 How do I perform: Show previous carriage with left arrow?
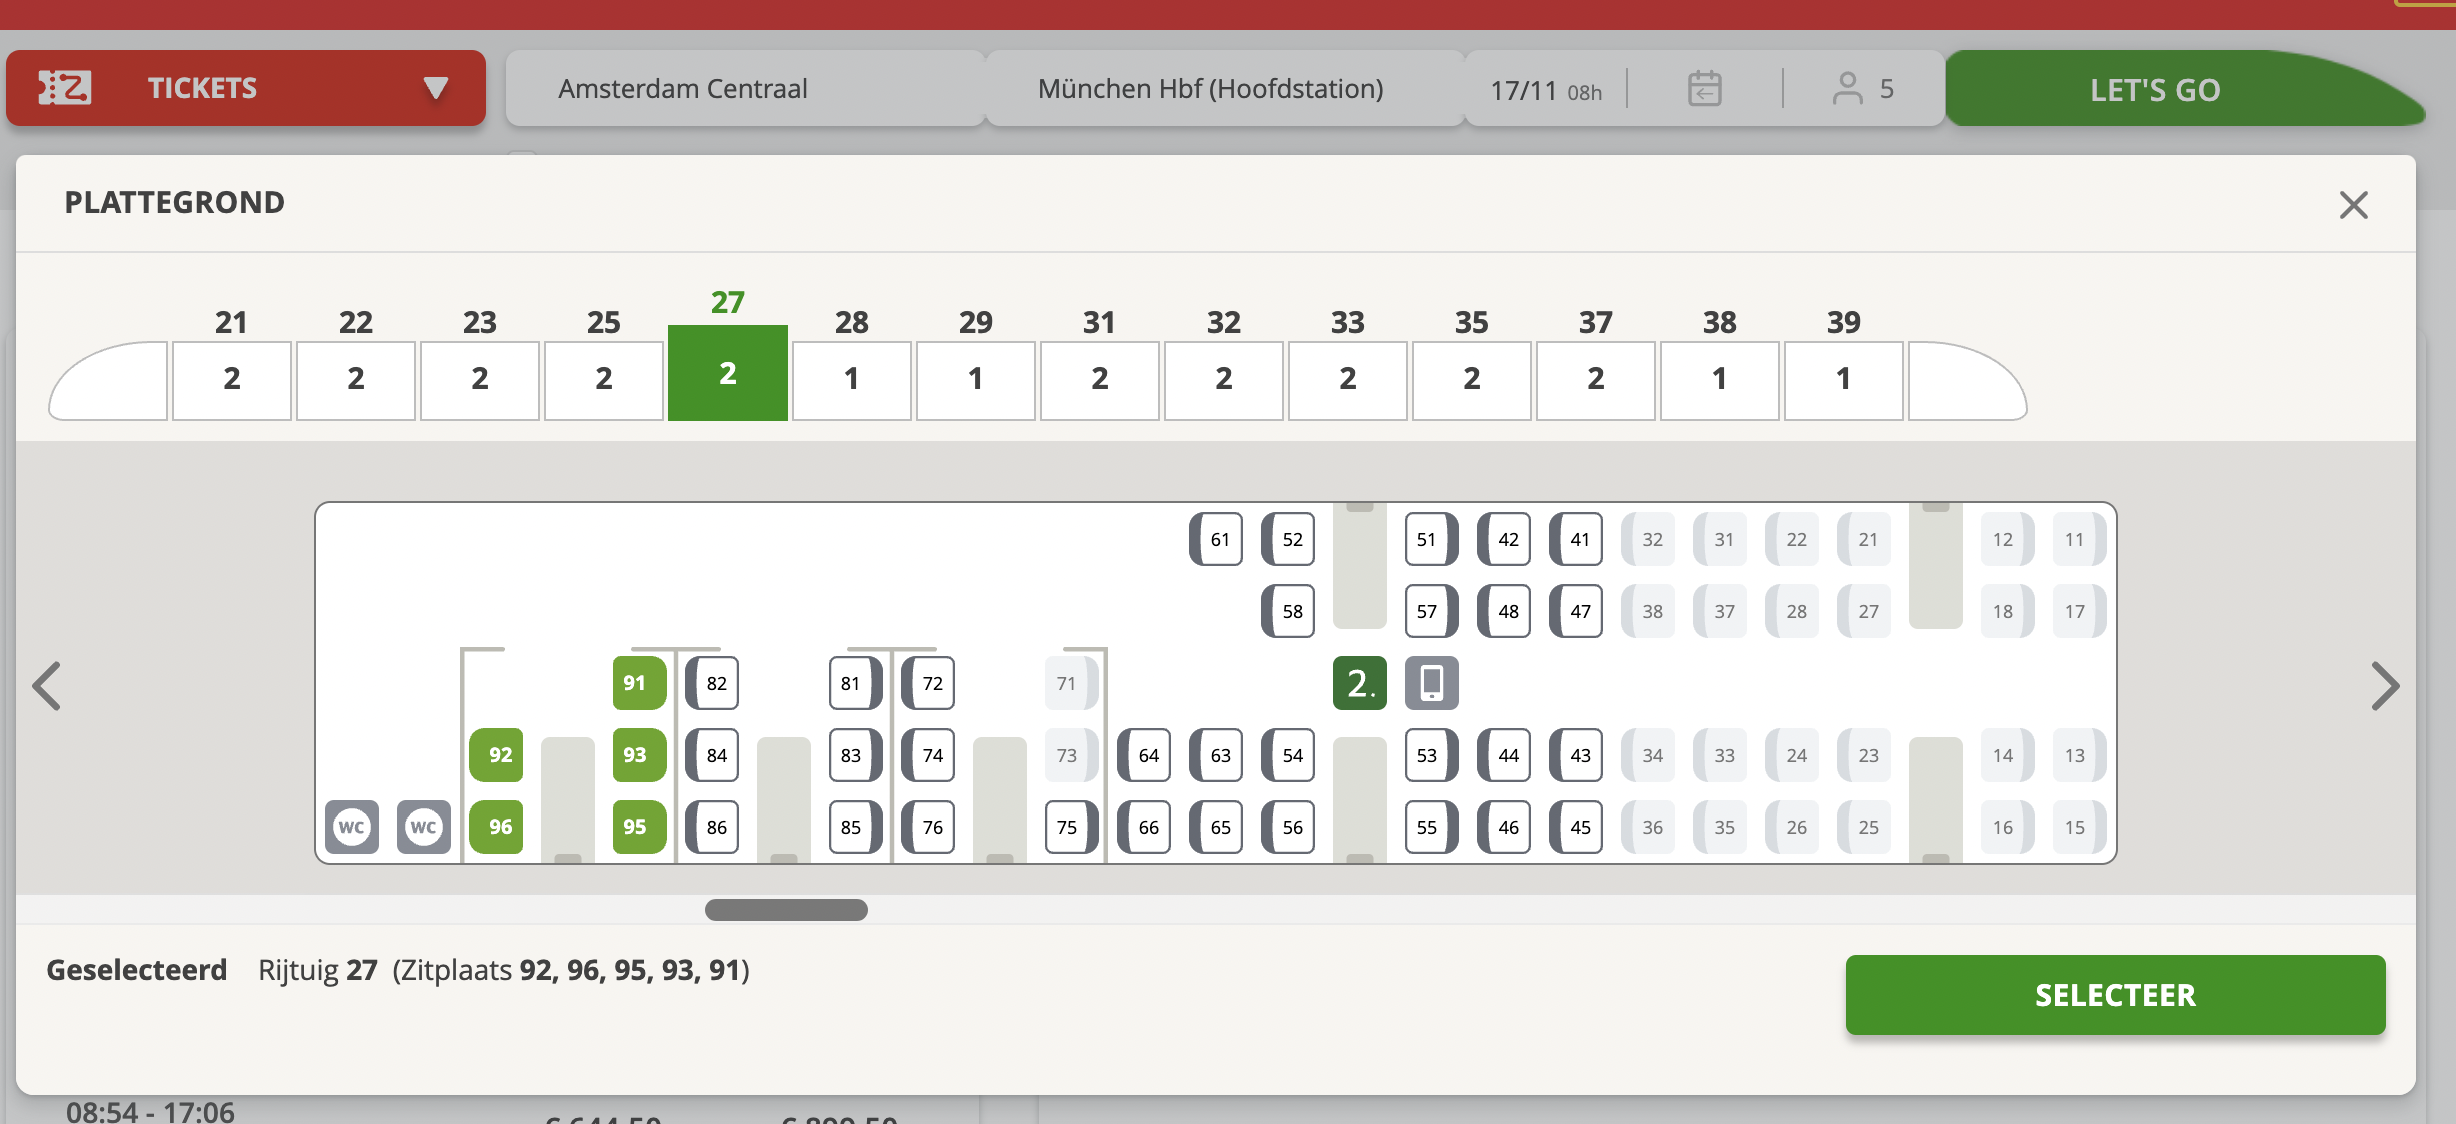(47, 686)
